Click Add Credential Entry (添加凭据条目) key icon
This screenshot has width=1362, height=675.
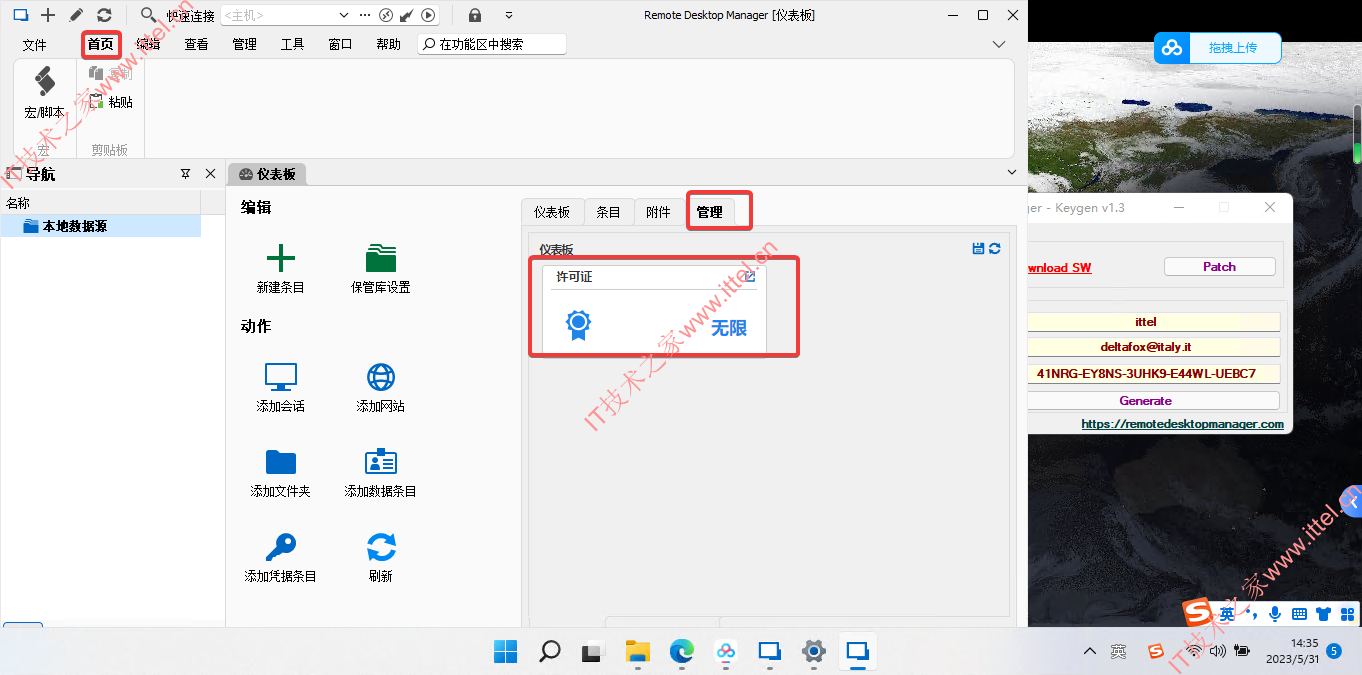click(x=281, y=556)
